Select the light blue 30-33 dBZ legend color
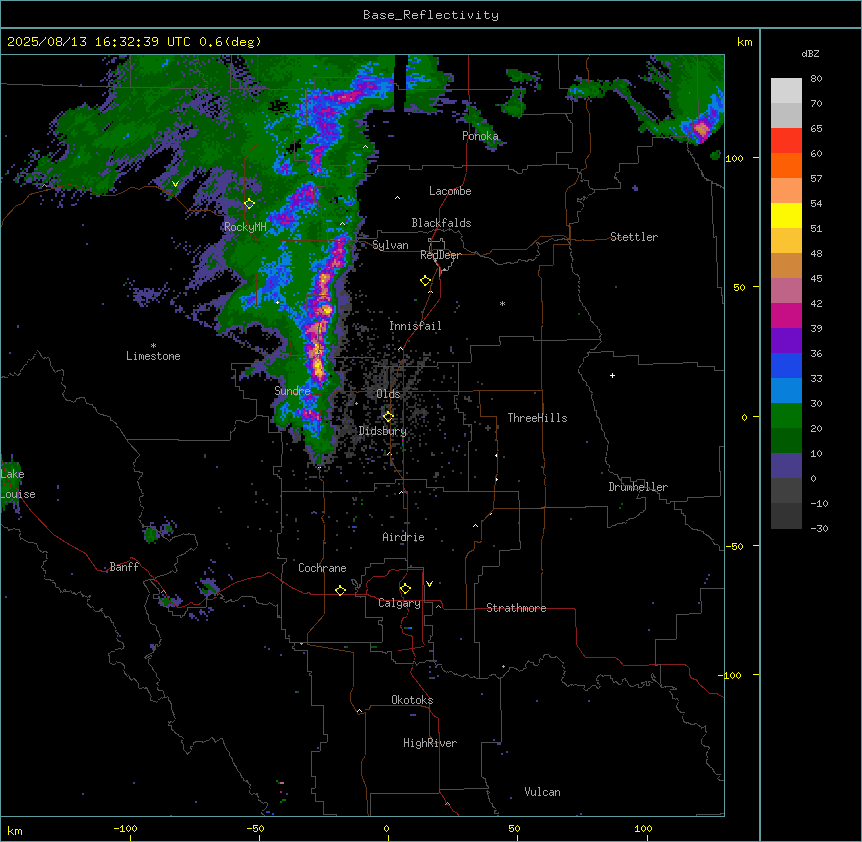The image size is (862, 842). 786,391
